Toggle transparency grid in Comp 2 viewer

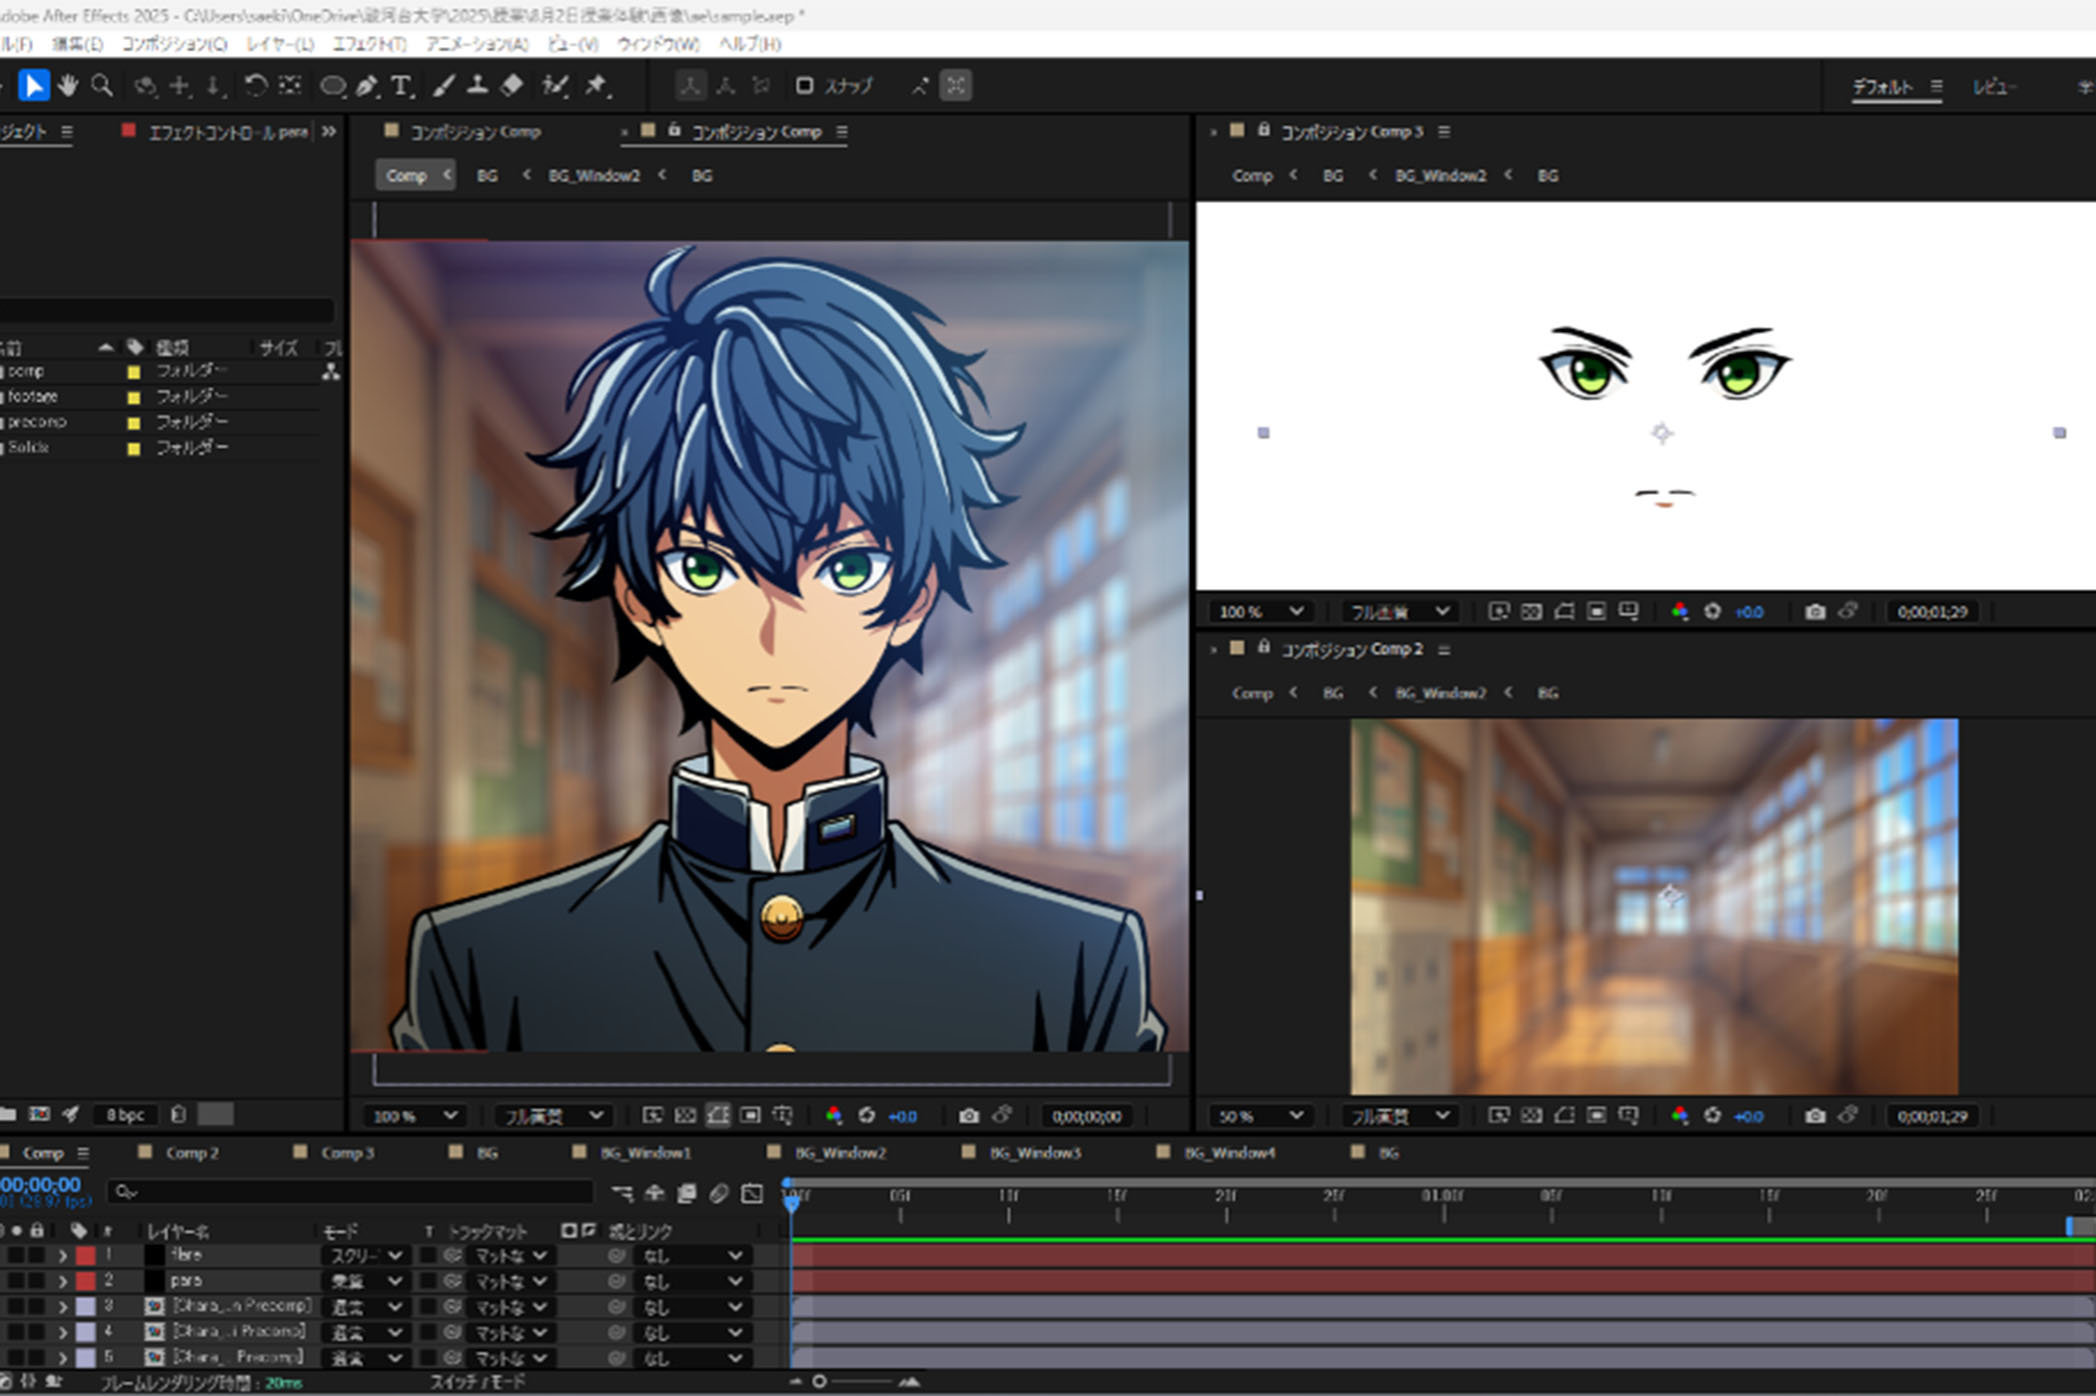point(1531,1115)
